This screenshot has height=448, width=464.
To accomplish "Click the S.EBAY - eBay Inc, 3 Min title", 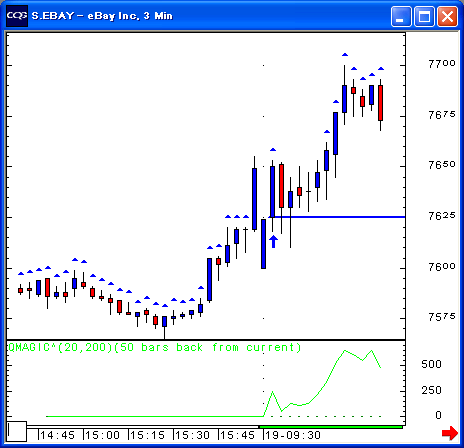I will pyautogui.click(x=102, y=16).
